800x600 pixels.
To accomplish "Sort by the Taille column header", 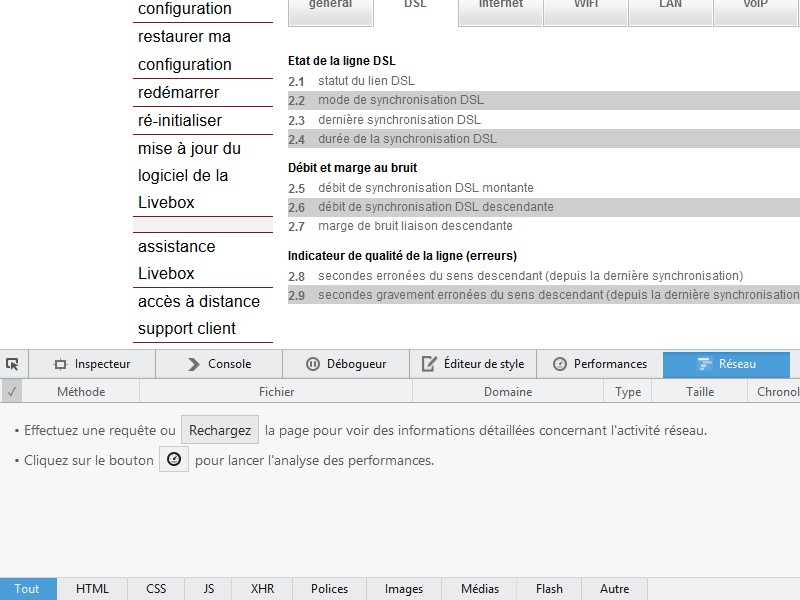I will point(700,392).
